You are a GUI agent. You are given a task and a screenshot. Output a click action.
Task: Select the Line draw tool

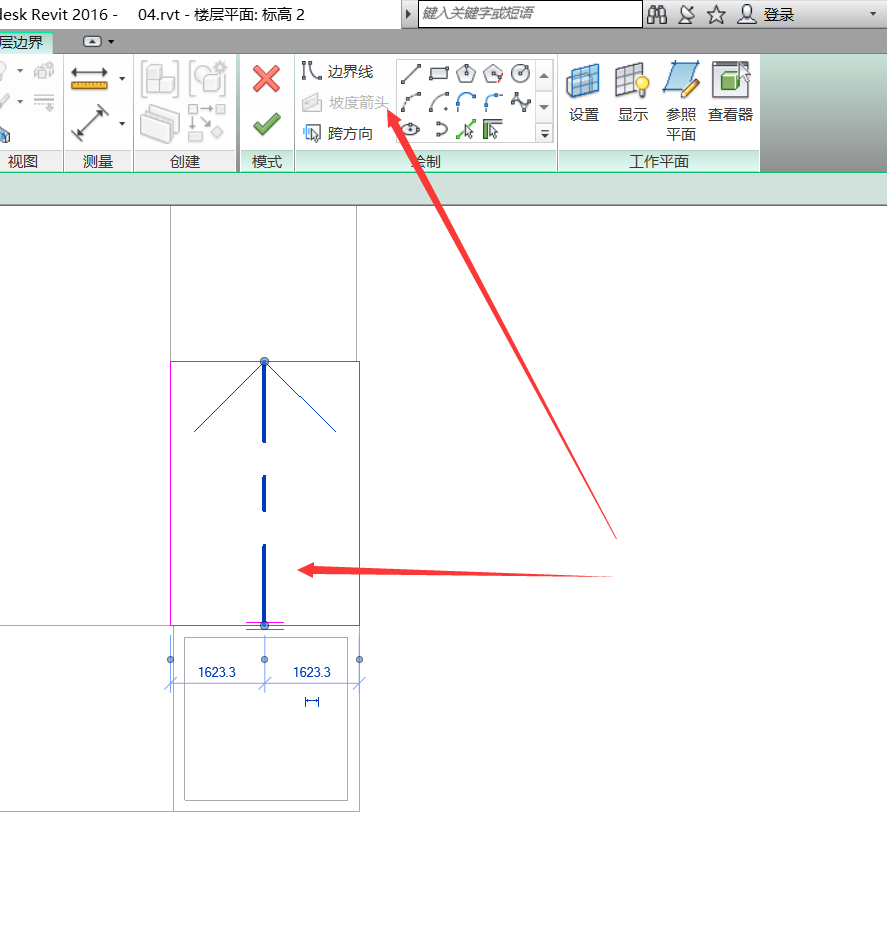tap(411, 73)
